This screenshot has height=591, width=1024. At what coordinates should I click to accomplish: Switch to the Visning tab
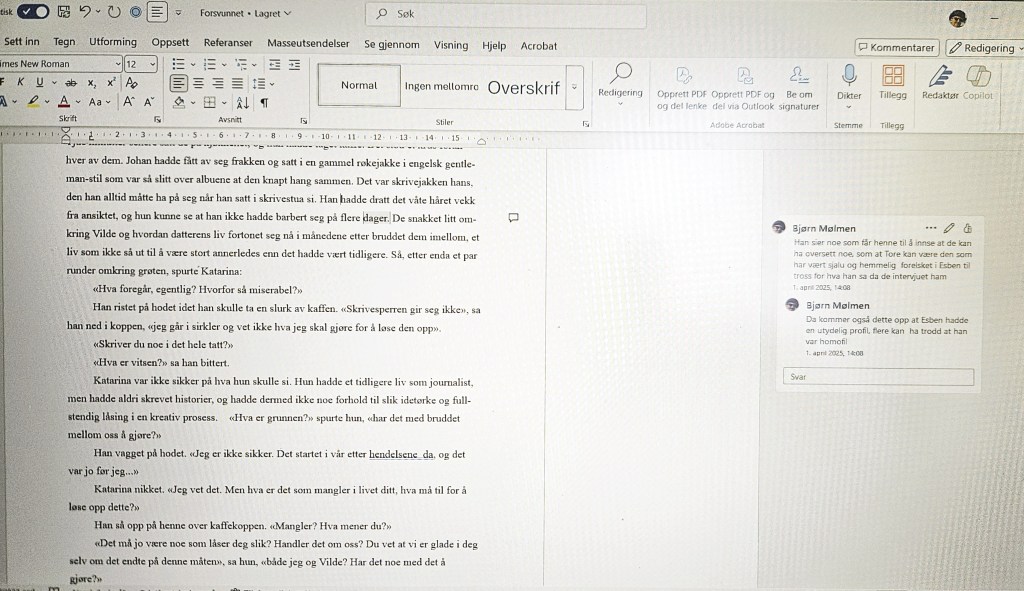click(x=451, y=44)
